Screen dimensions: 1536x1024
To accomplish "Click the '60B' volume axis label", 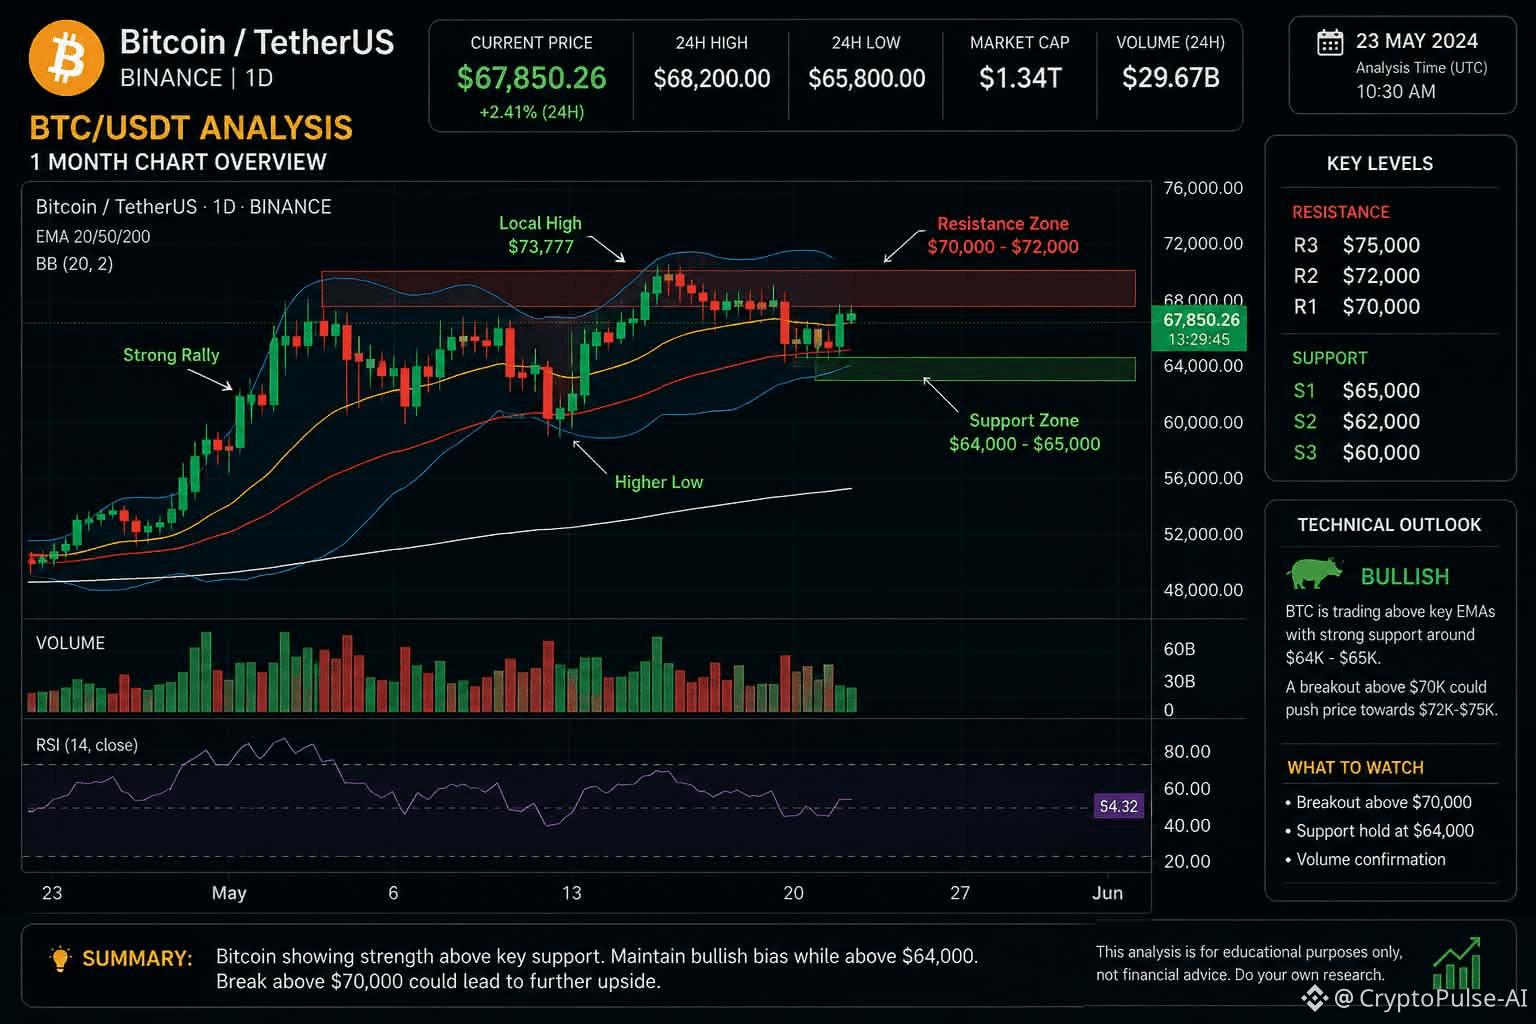I will pyautogui.click(x=1179, y=649).
